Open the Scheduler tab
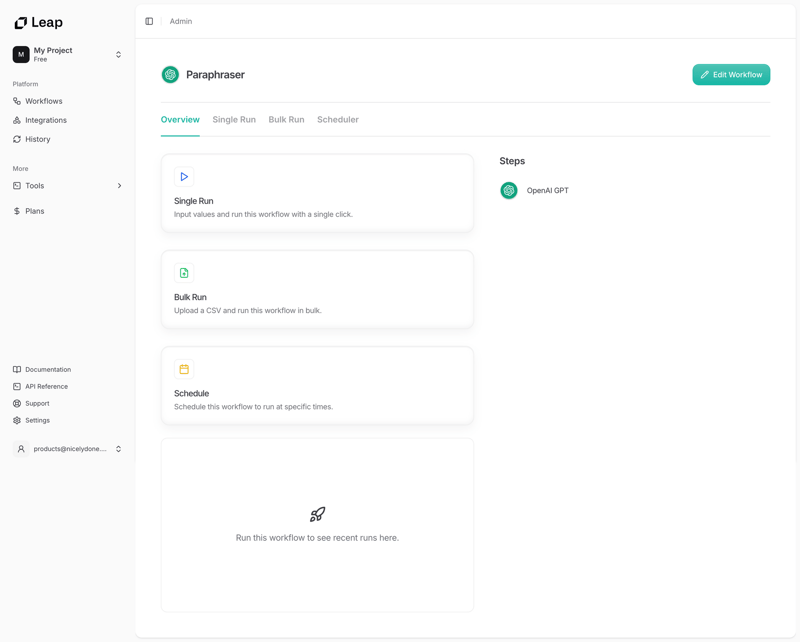800x642 pixels. (339, 119)
